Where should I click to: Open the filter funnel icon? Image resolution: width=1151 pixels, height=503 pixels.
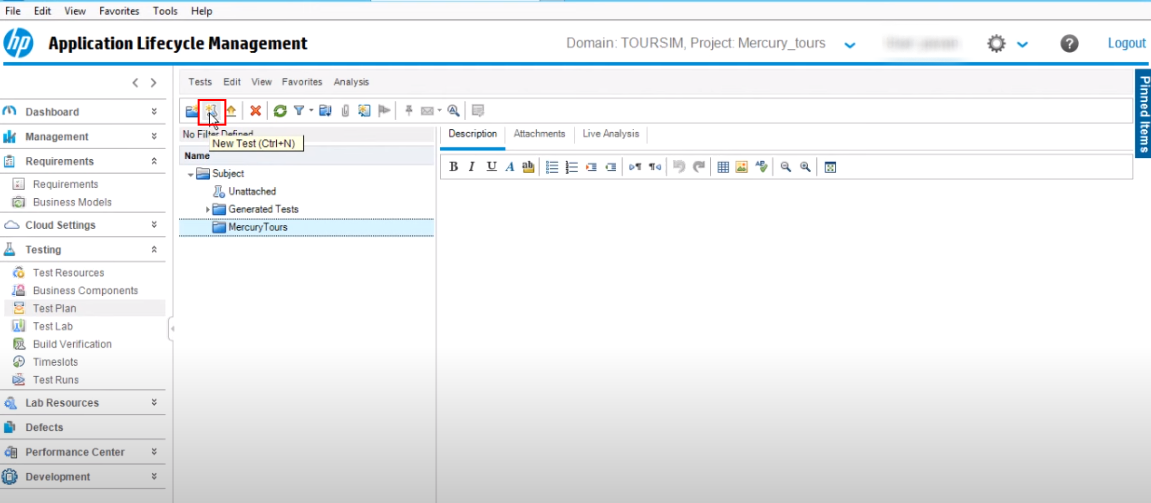tap(298, 111)
